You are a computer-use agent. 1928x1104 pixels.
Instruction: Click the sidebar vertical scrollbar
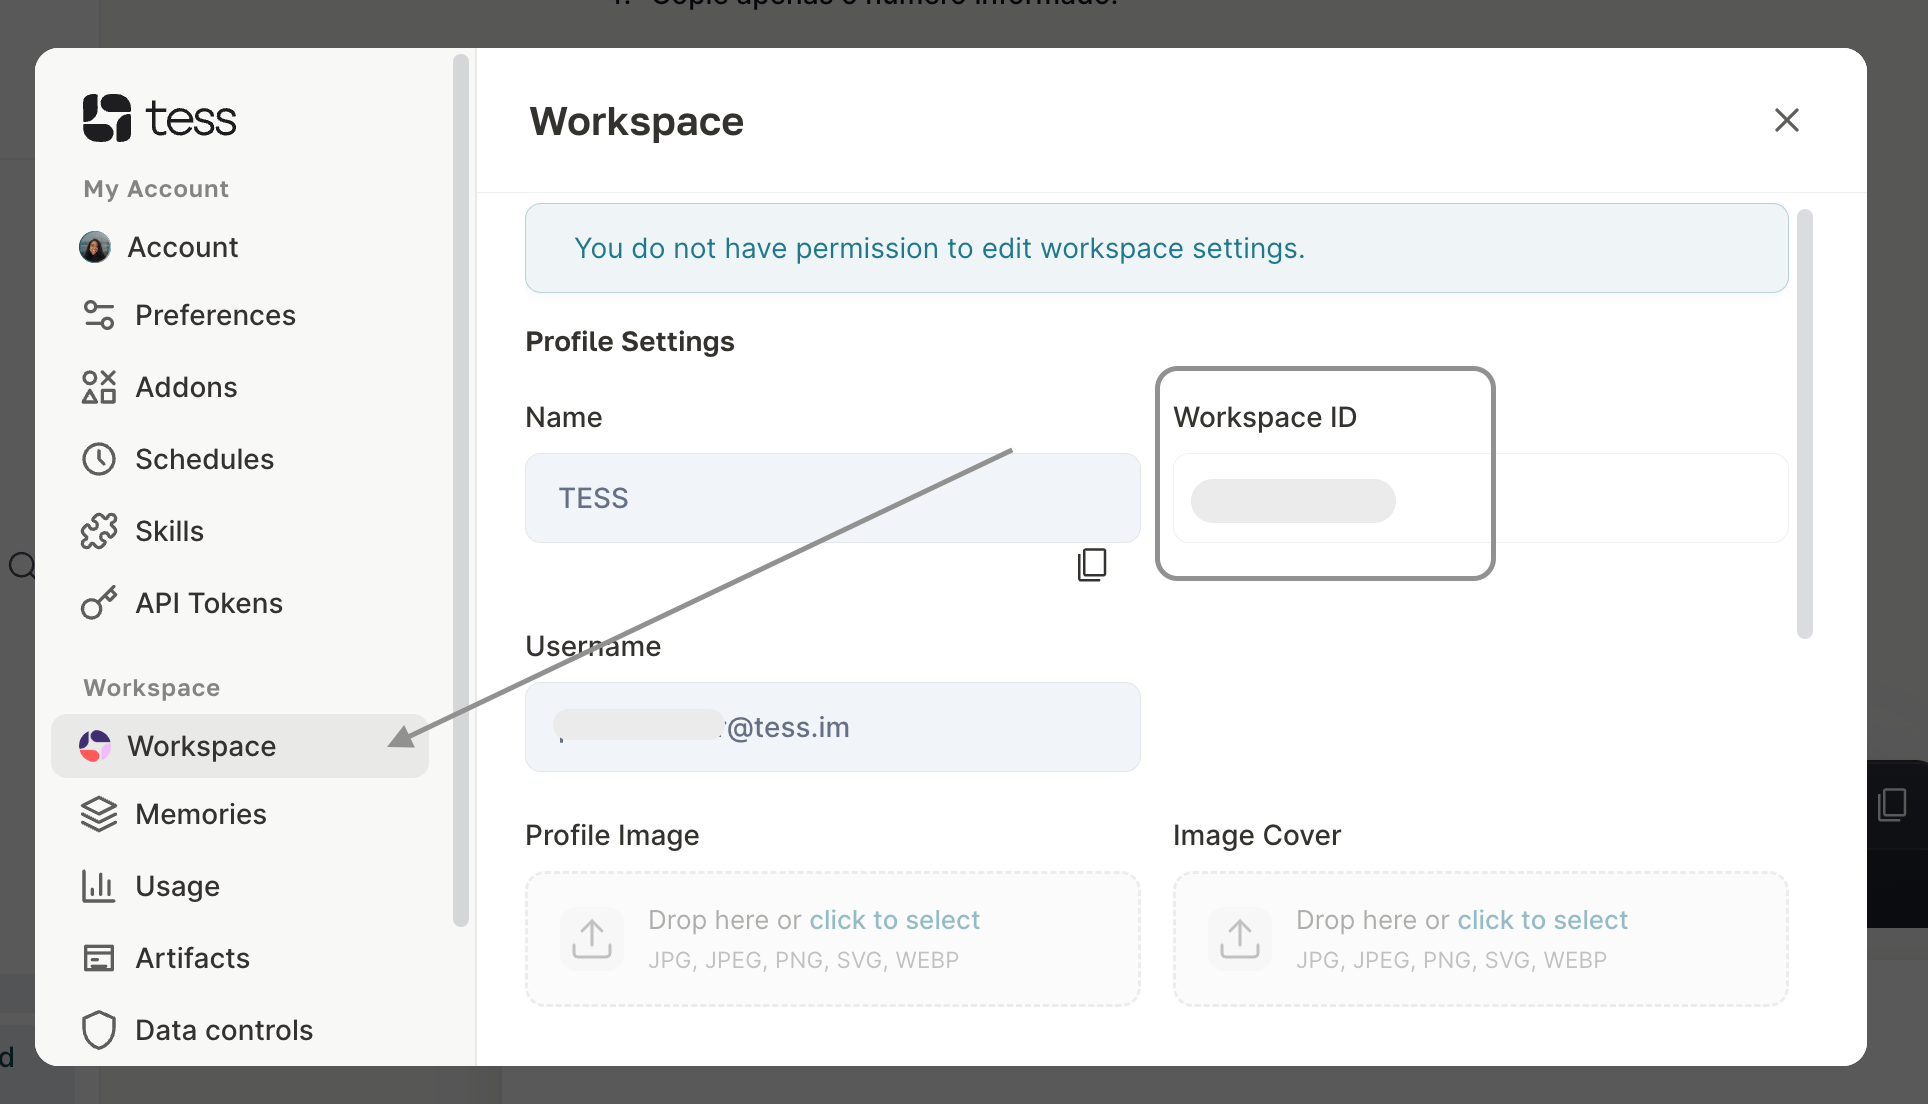461,490
